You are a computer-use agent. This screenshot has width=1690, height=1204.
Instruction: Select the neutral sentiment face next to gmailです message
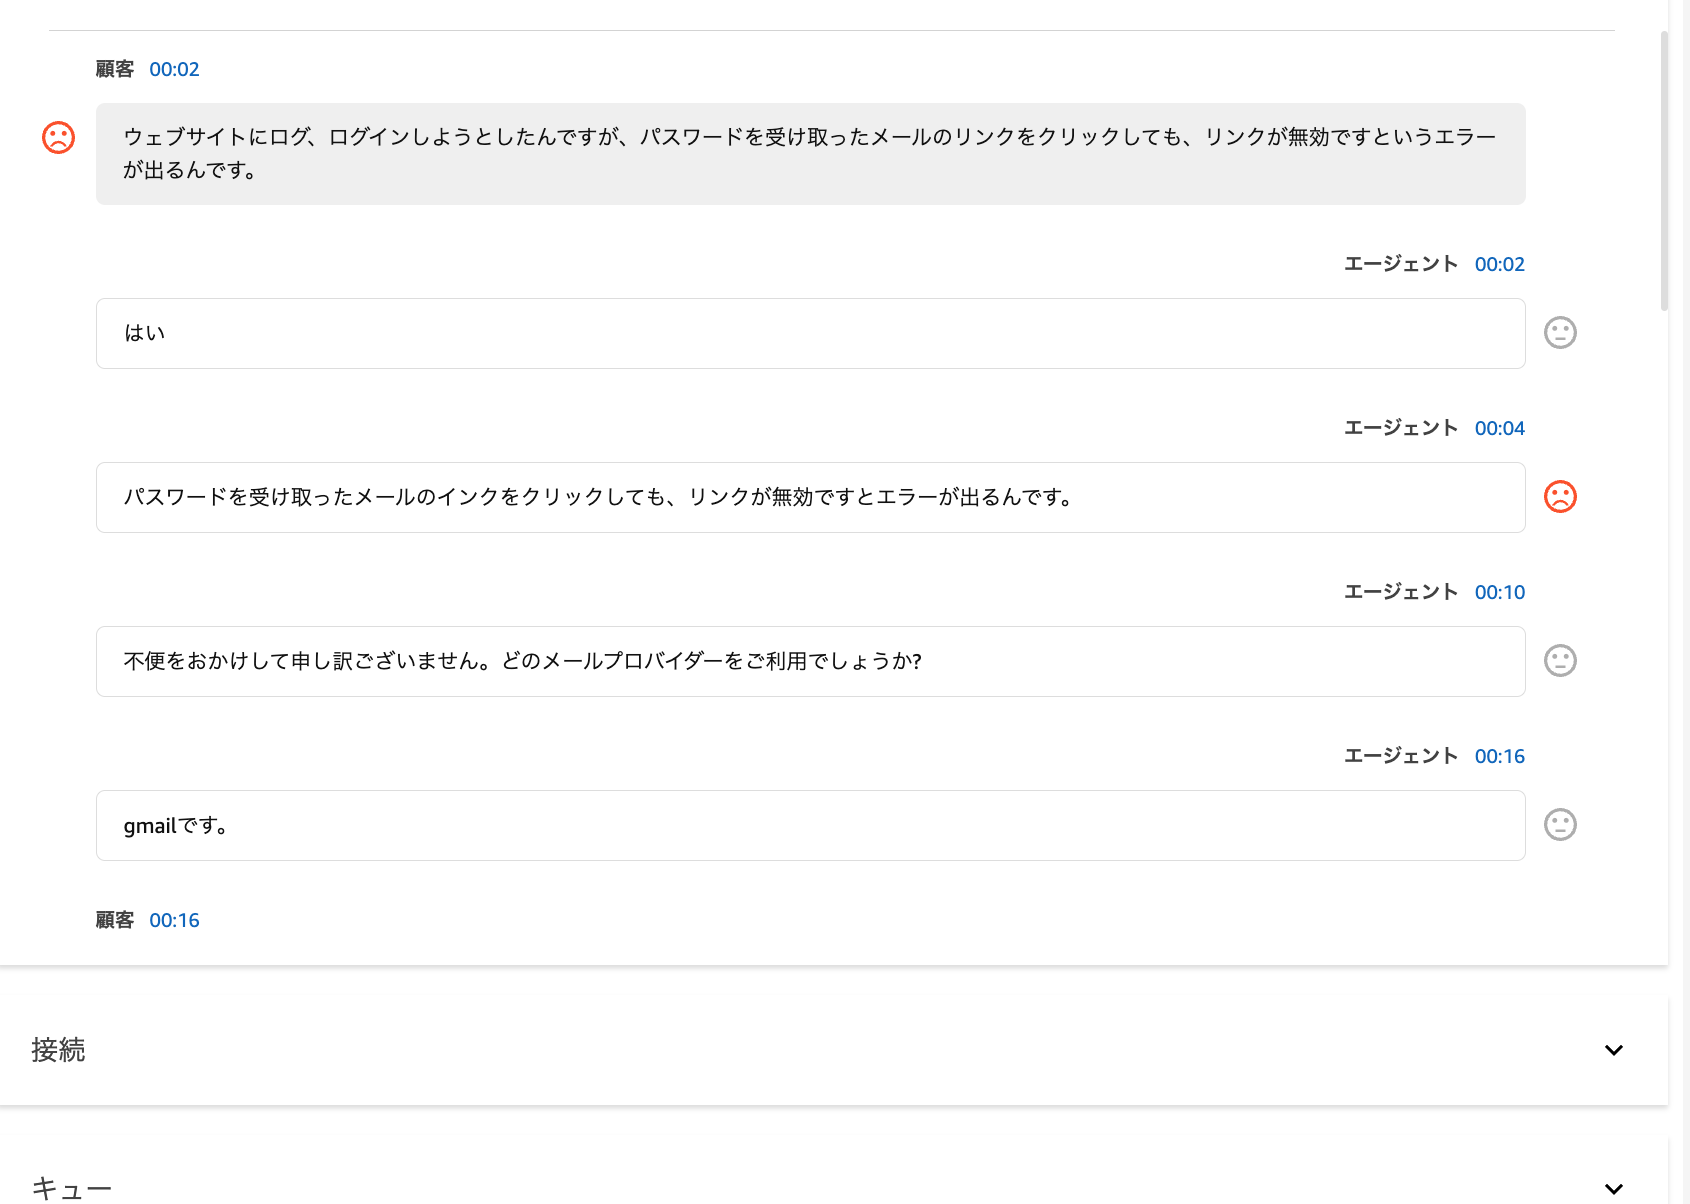coord(1560,824)
